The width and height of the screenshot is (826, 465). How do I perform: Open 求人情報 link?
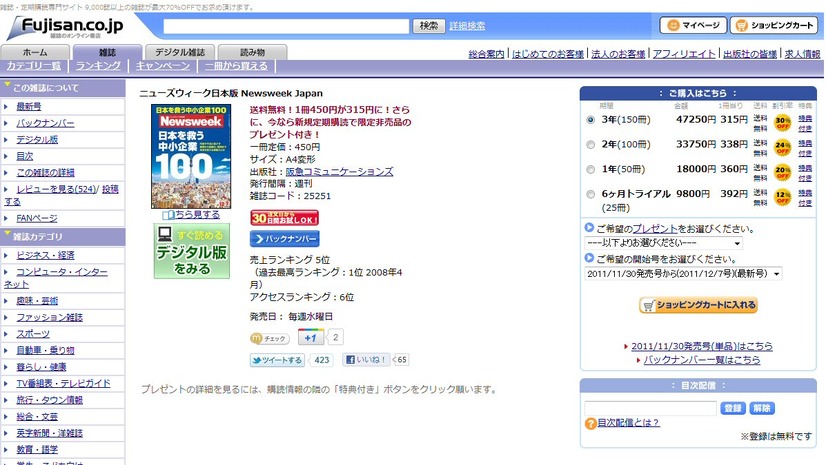[802, 54]
